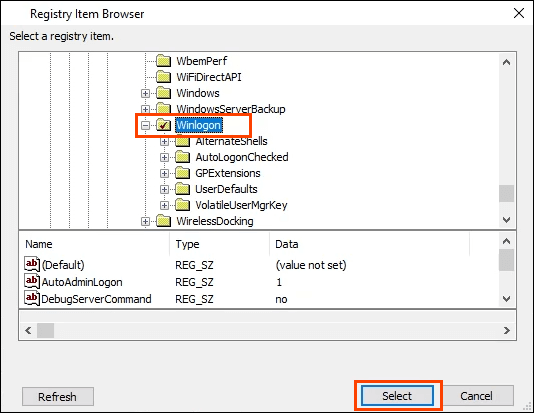
Task: Click the WiFiDirectAPI folder icon
Action: click(163, 77)
